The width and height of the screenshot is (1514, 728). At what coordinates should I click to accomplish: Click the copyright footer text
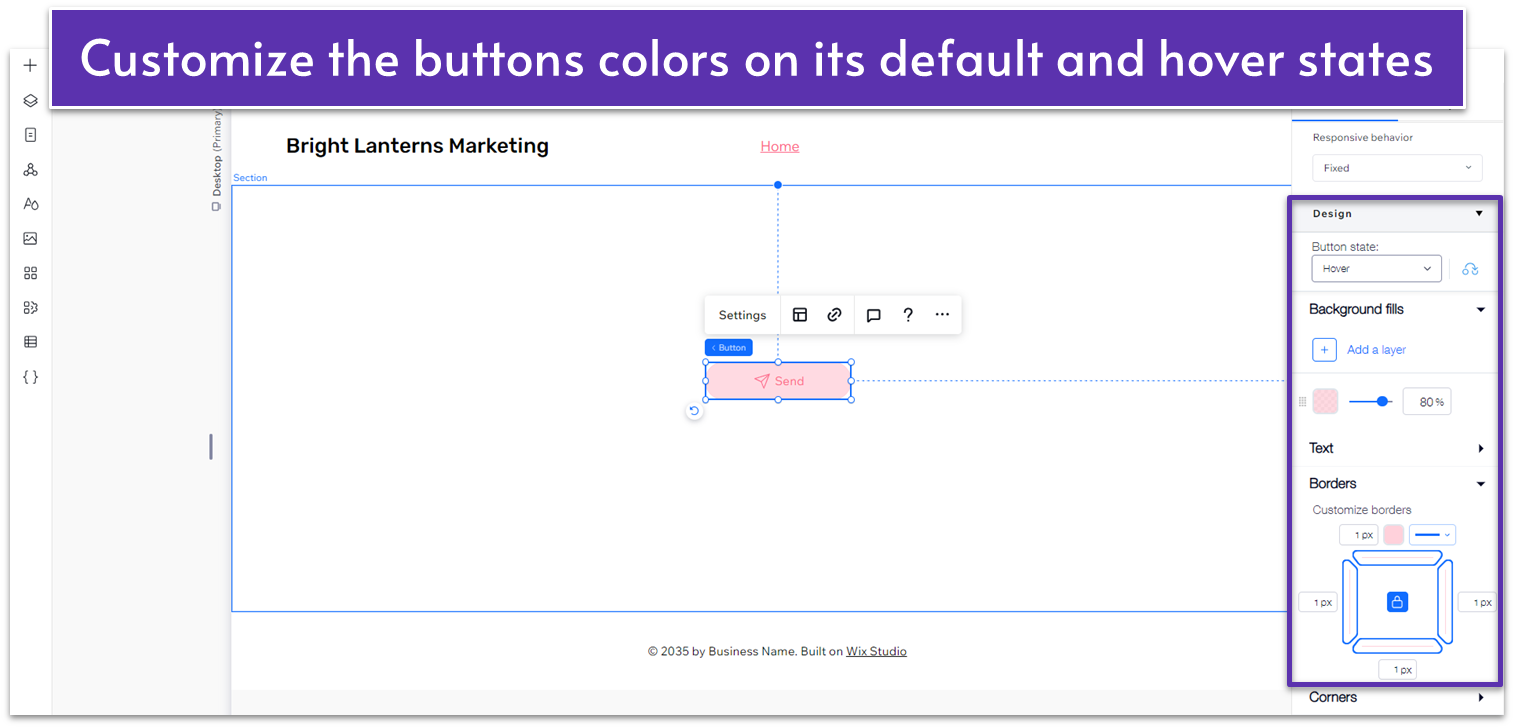coord(777,651)
